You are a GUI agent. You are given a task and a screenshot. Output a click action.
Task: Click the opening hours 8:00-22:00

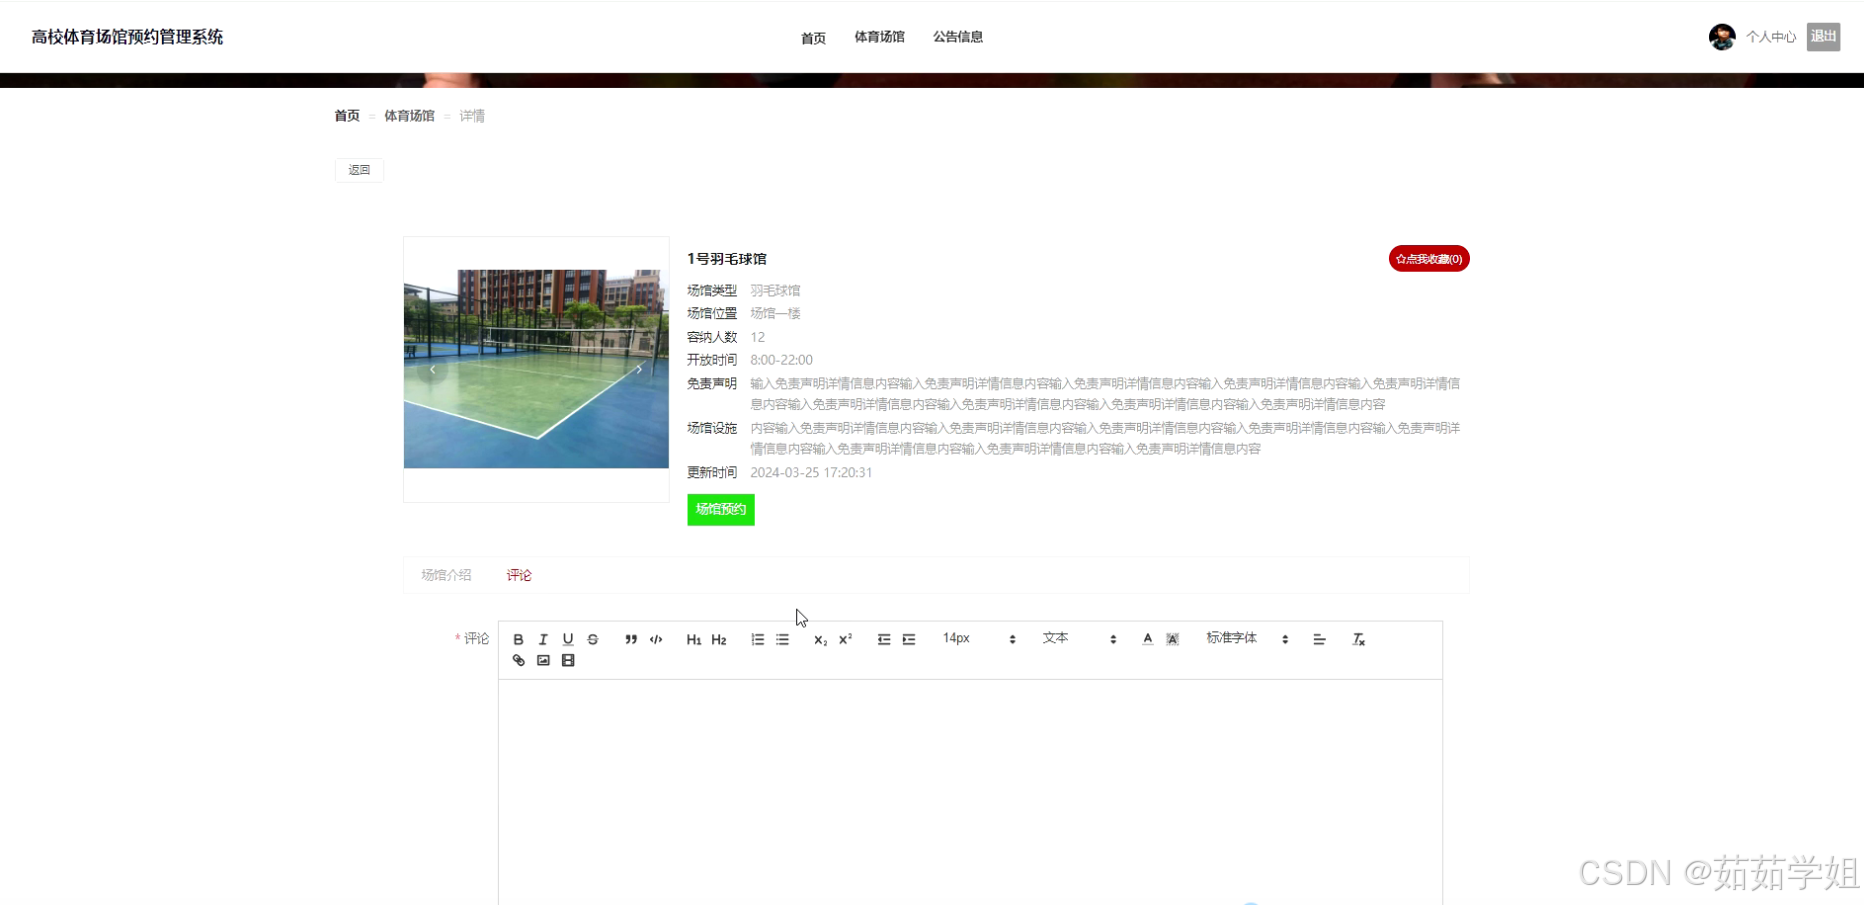[x=781, y=360]
